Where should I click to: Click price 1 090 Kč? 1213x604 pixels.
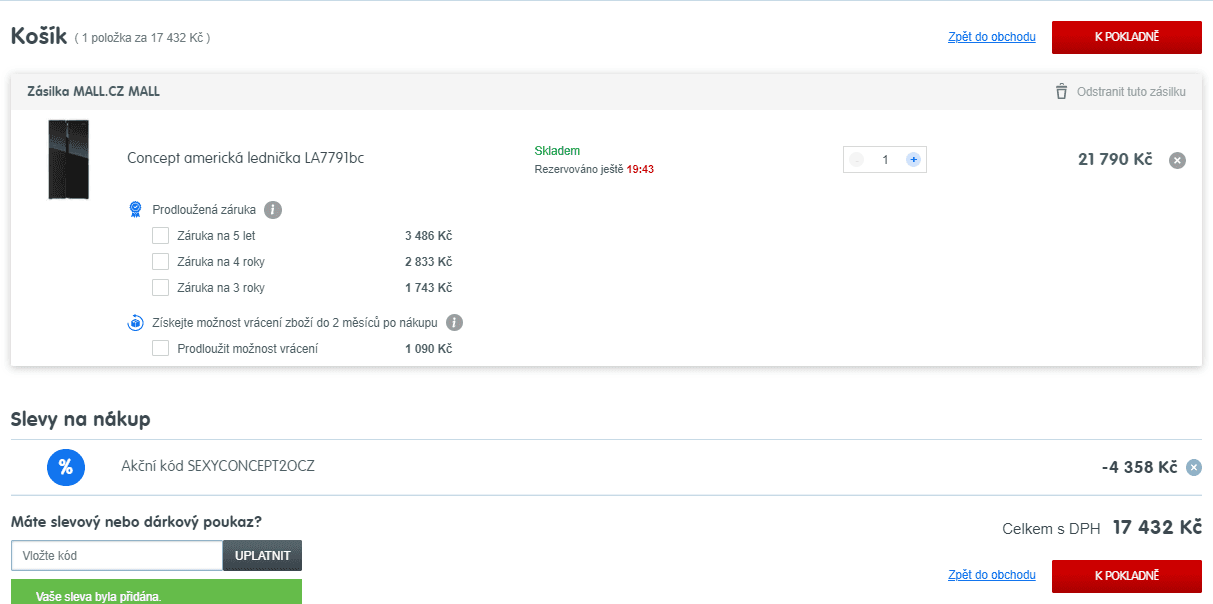click(x=428, y=349)
